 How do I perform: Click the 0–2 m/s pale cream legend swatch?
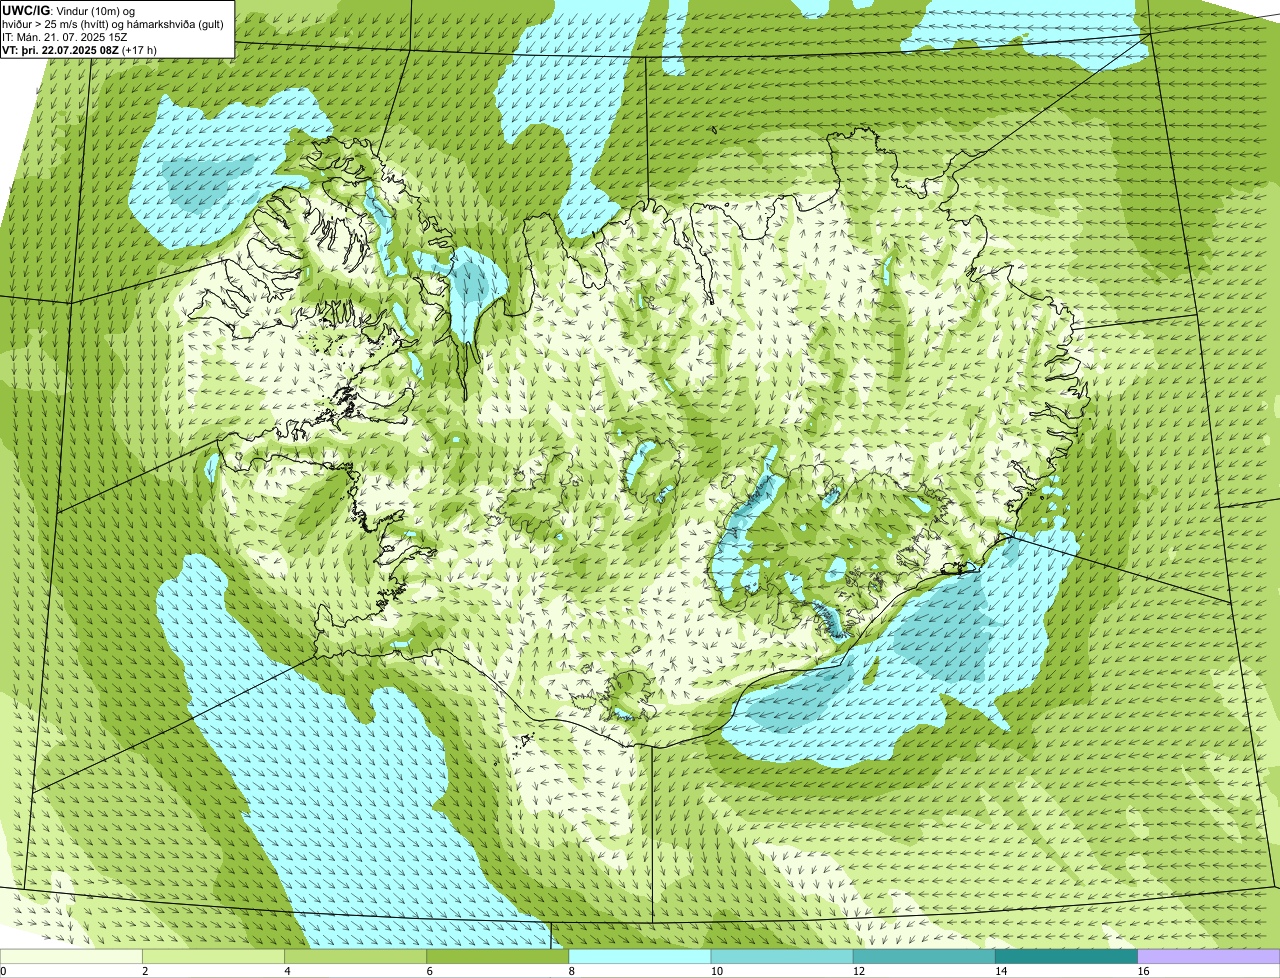tap(71, 956)
